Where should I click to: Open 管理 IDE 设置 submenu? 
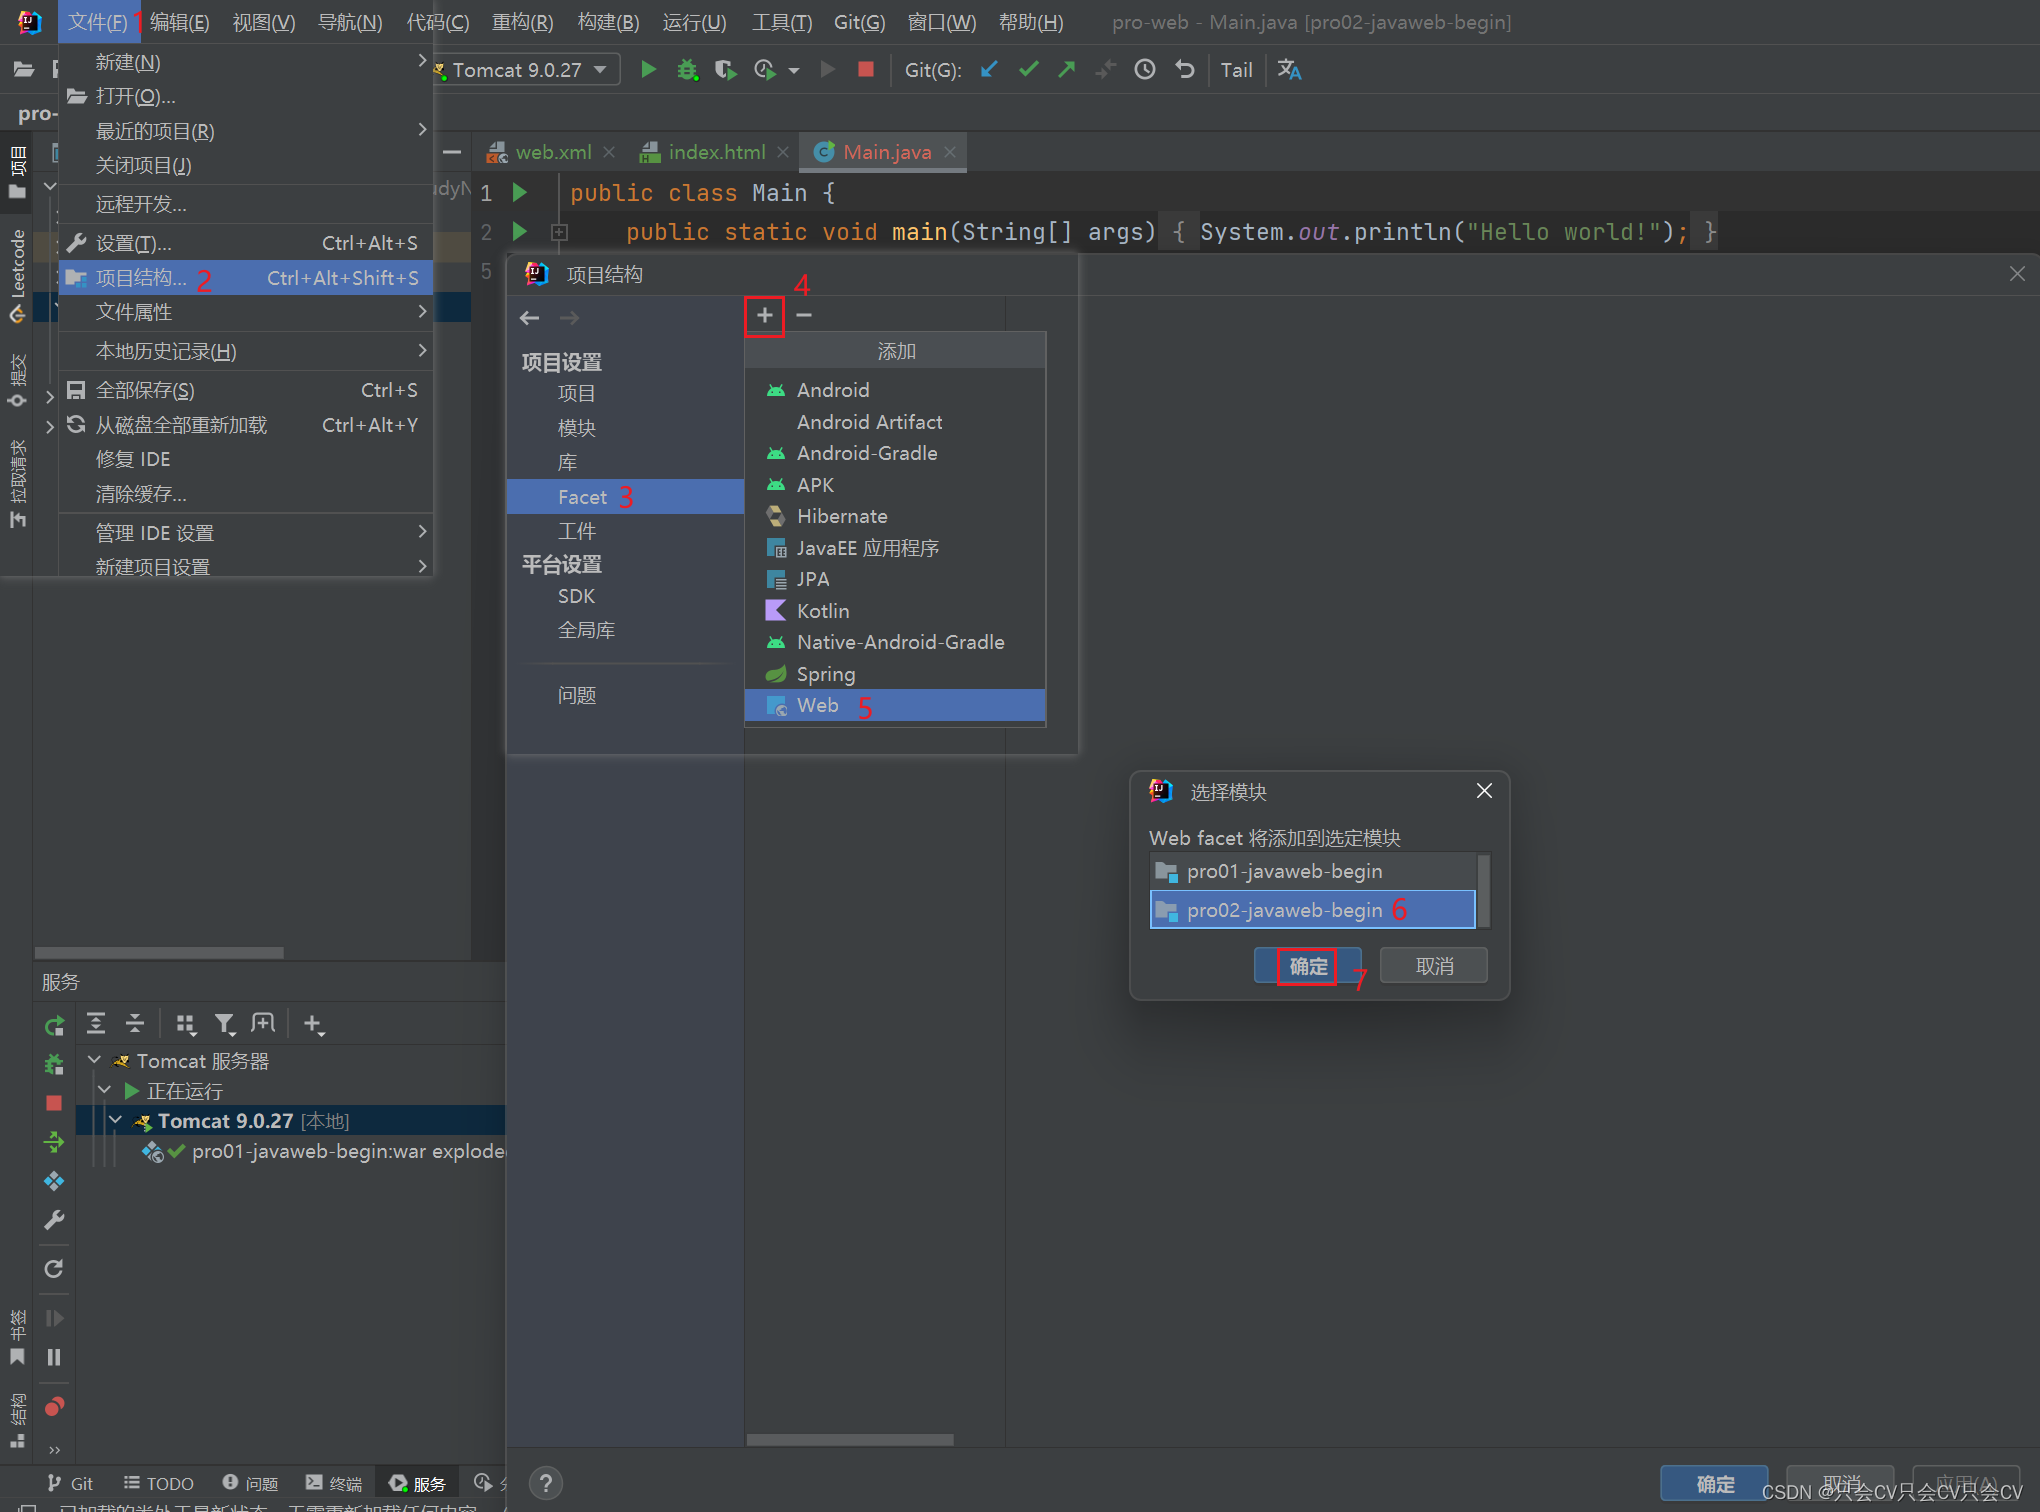pyautogui.click(x=246, y=533)
